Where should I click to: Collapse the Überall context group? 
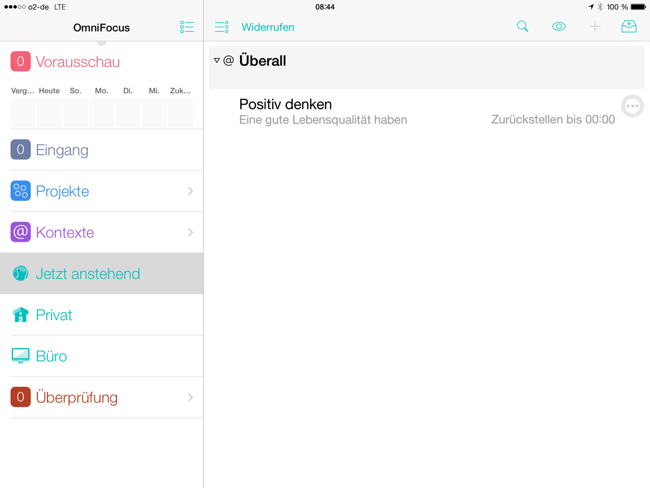(x=217, y=61)
